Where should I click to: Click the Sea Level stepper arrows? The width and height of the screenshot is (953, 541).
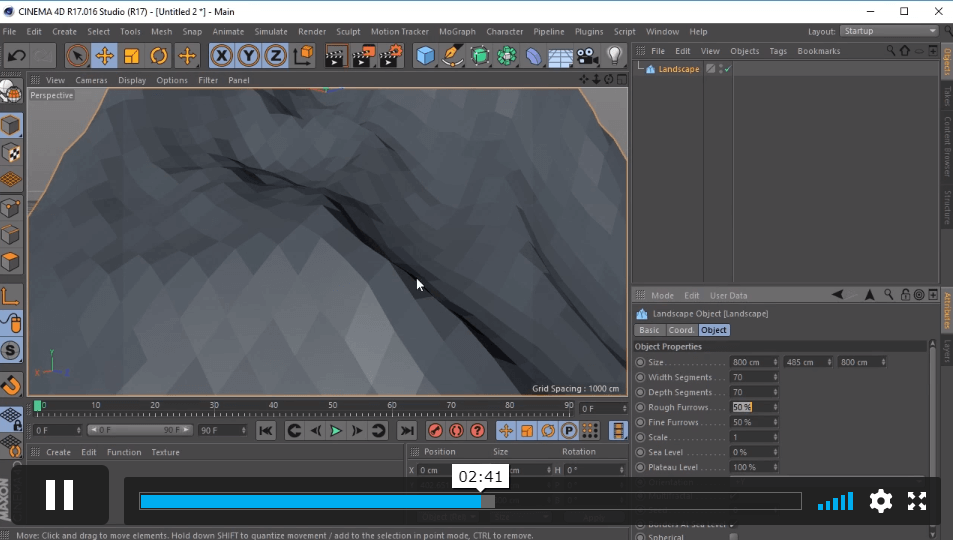coord(775,452)
